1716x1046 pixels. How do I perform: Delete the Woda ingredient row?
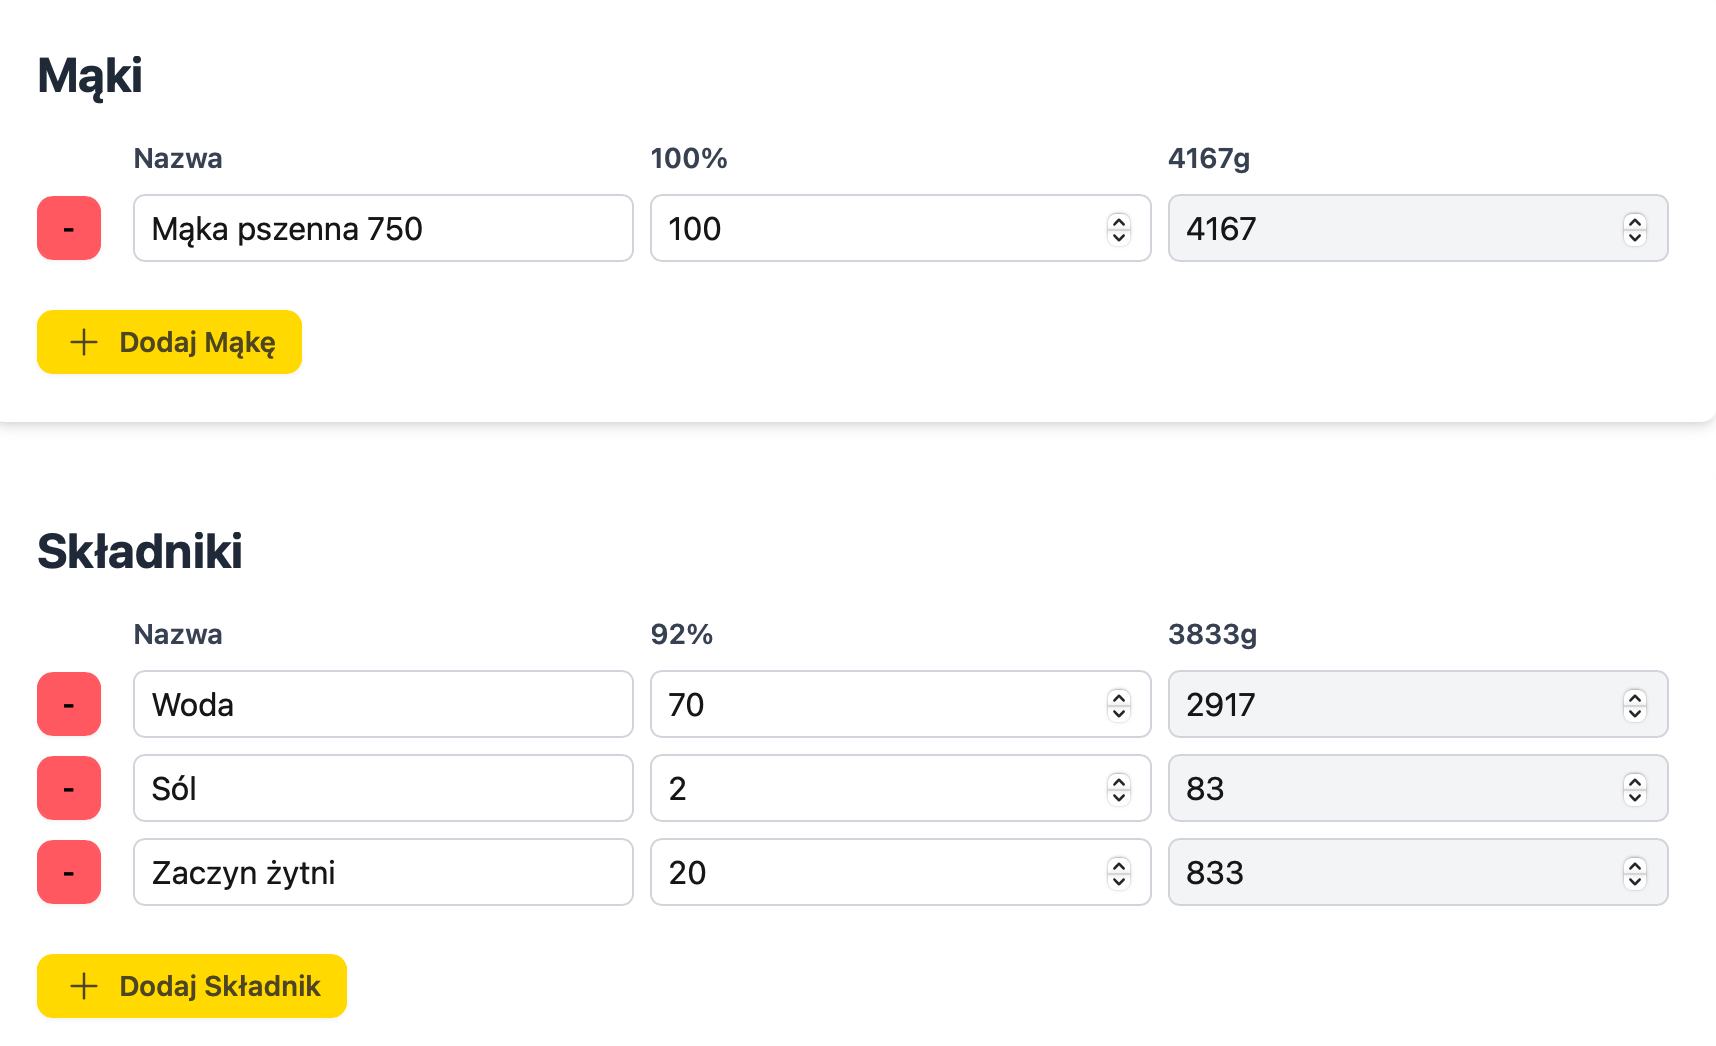[69, 704]
